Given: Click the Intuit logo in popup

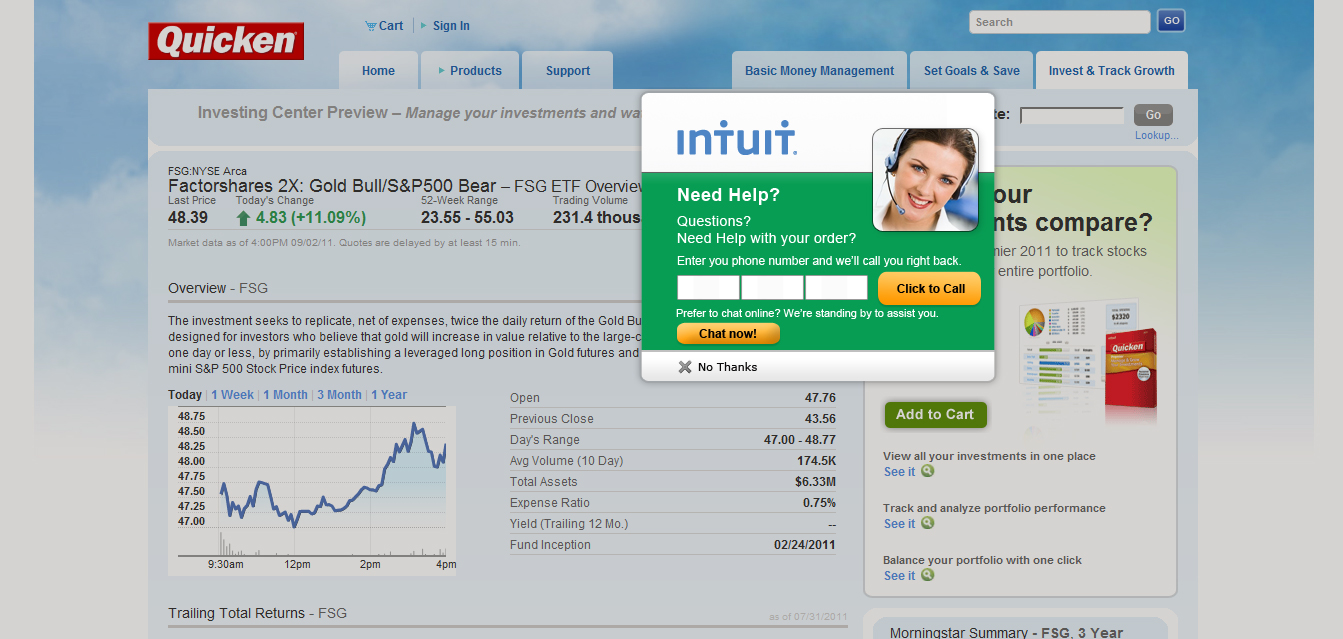Looking at the screenshot, I should coord(736,138).
